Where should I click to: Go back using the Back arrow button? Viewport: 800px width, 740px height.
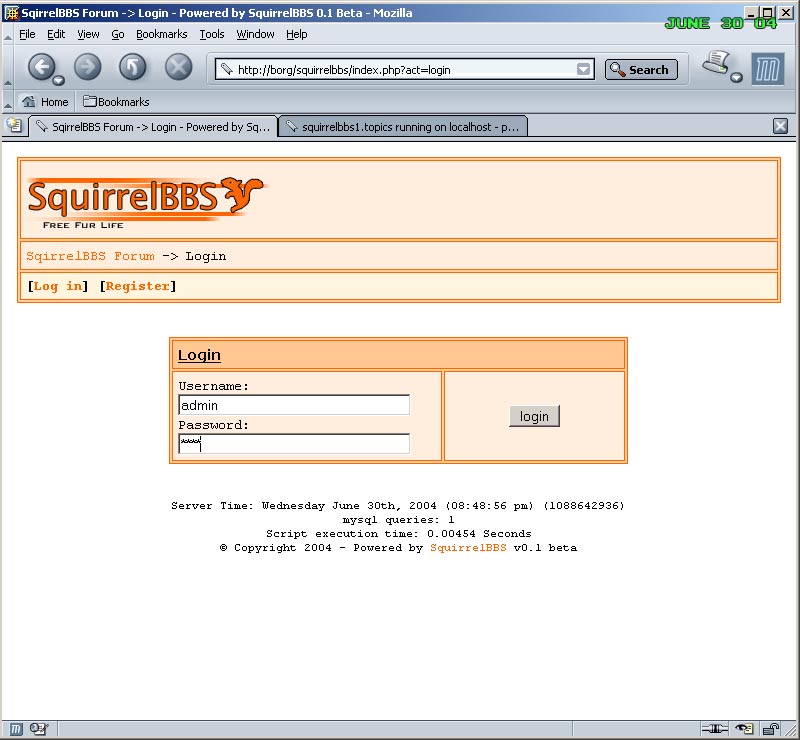(41, 66)
